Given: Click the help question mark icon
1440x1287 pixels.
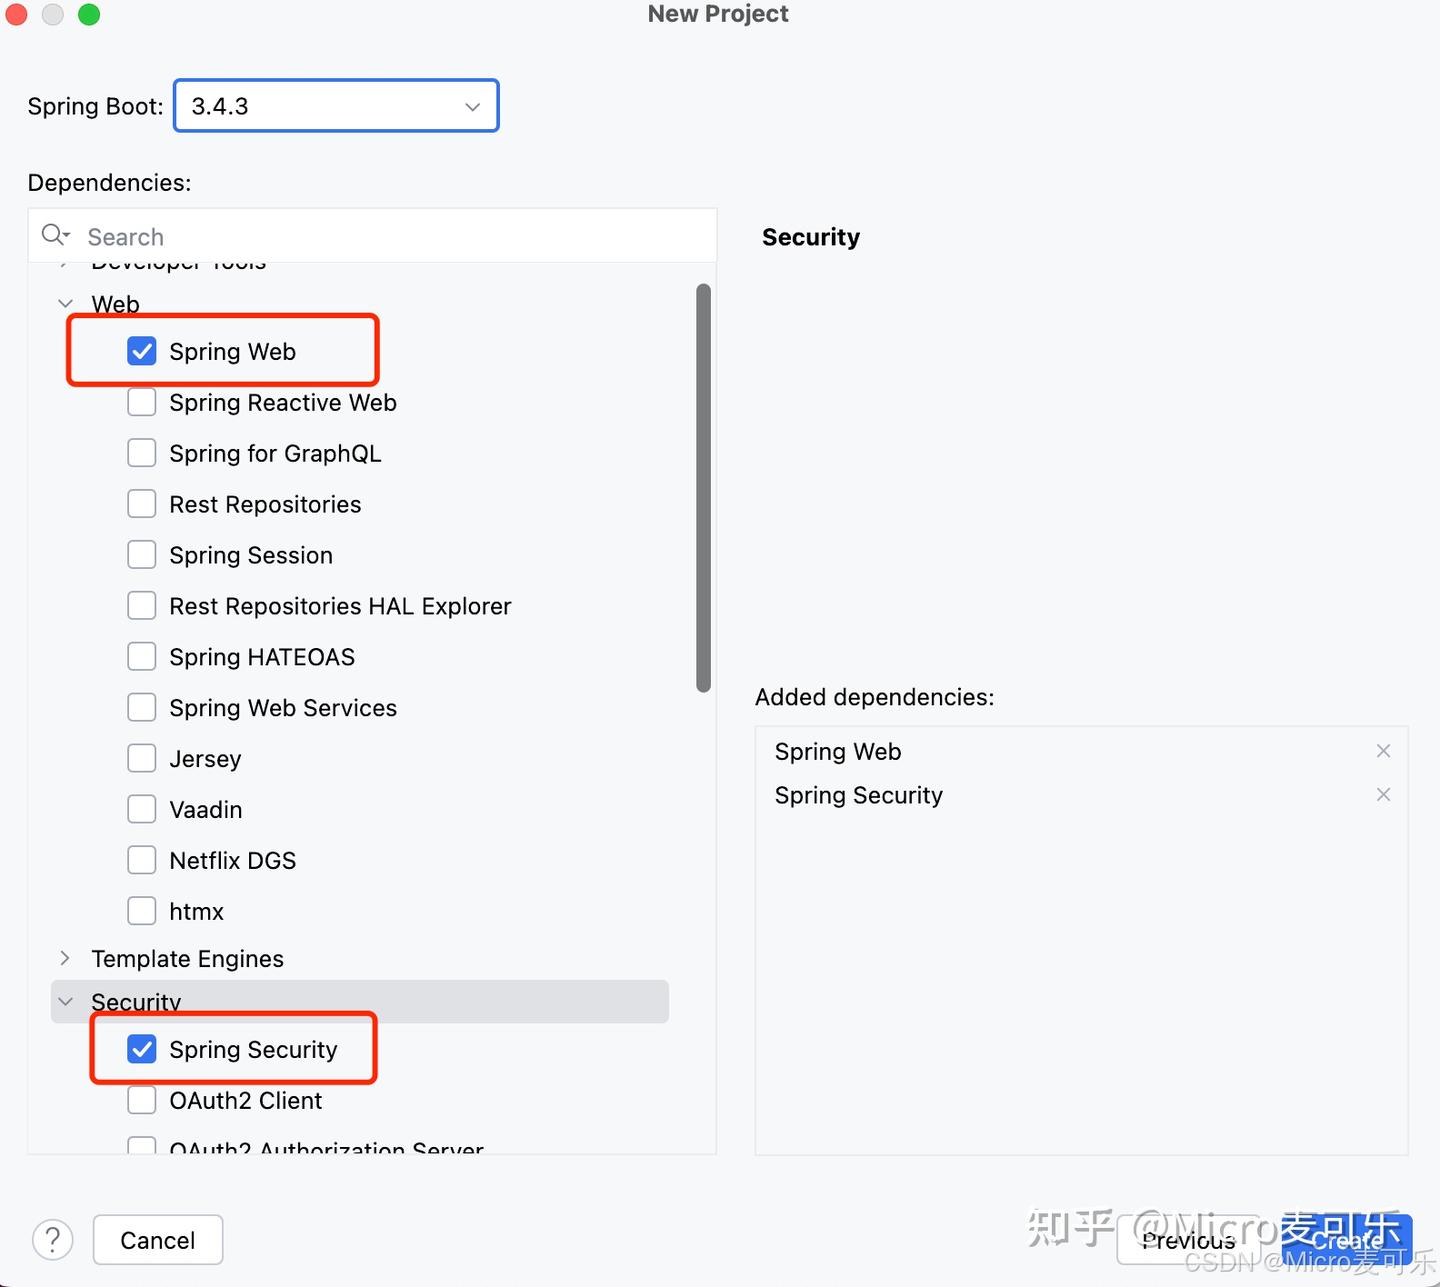Looking at the screenshot, I should [53, 1240].
